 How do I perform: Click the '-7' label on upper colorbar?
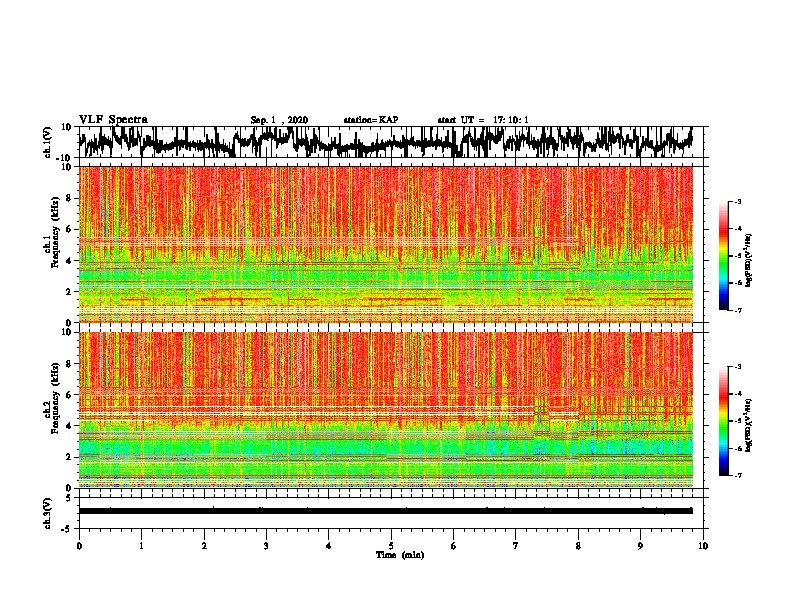(737, 310)
